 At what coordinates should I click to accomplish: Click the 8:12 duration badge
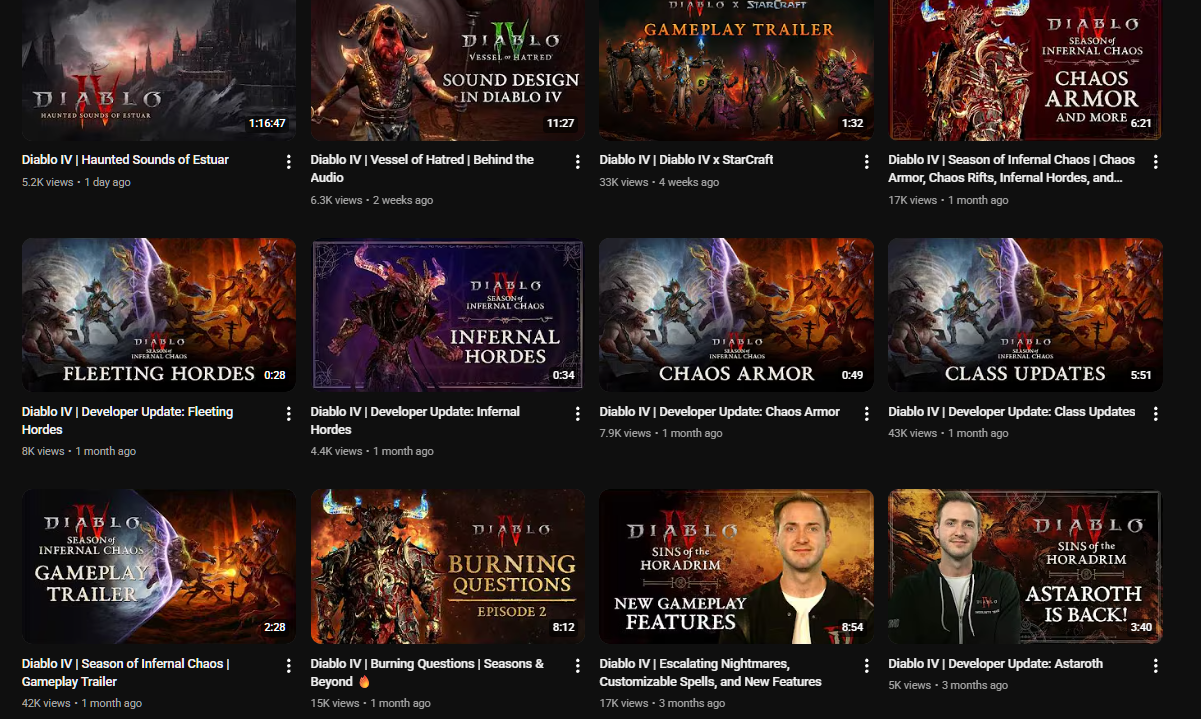click(x=563, y=628)
